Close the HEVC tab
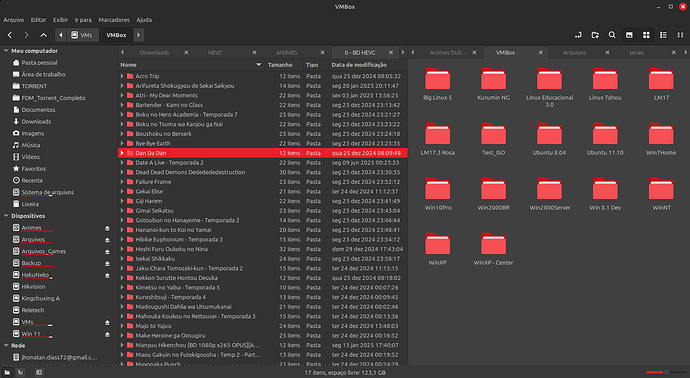 (254, 52)
